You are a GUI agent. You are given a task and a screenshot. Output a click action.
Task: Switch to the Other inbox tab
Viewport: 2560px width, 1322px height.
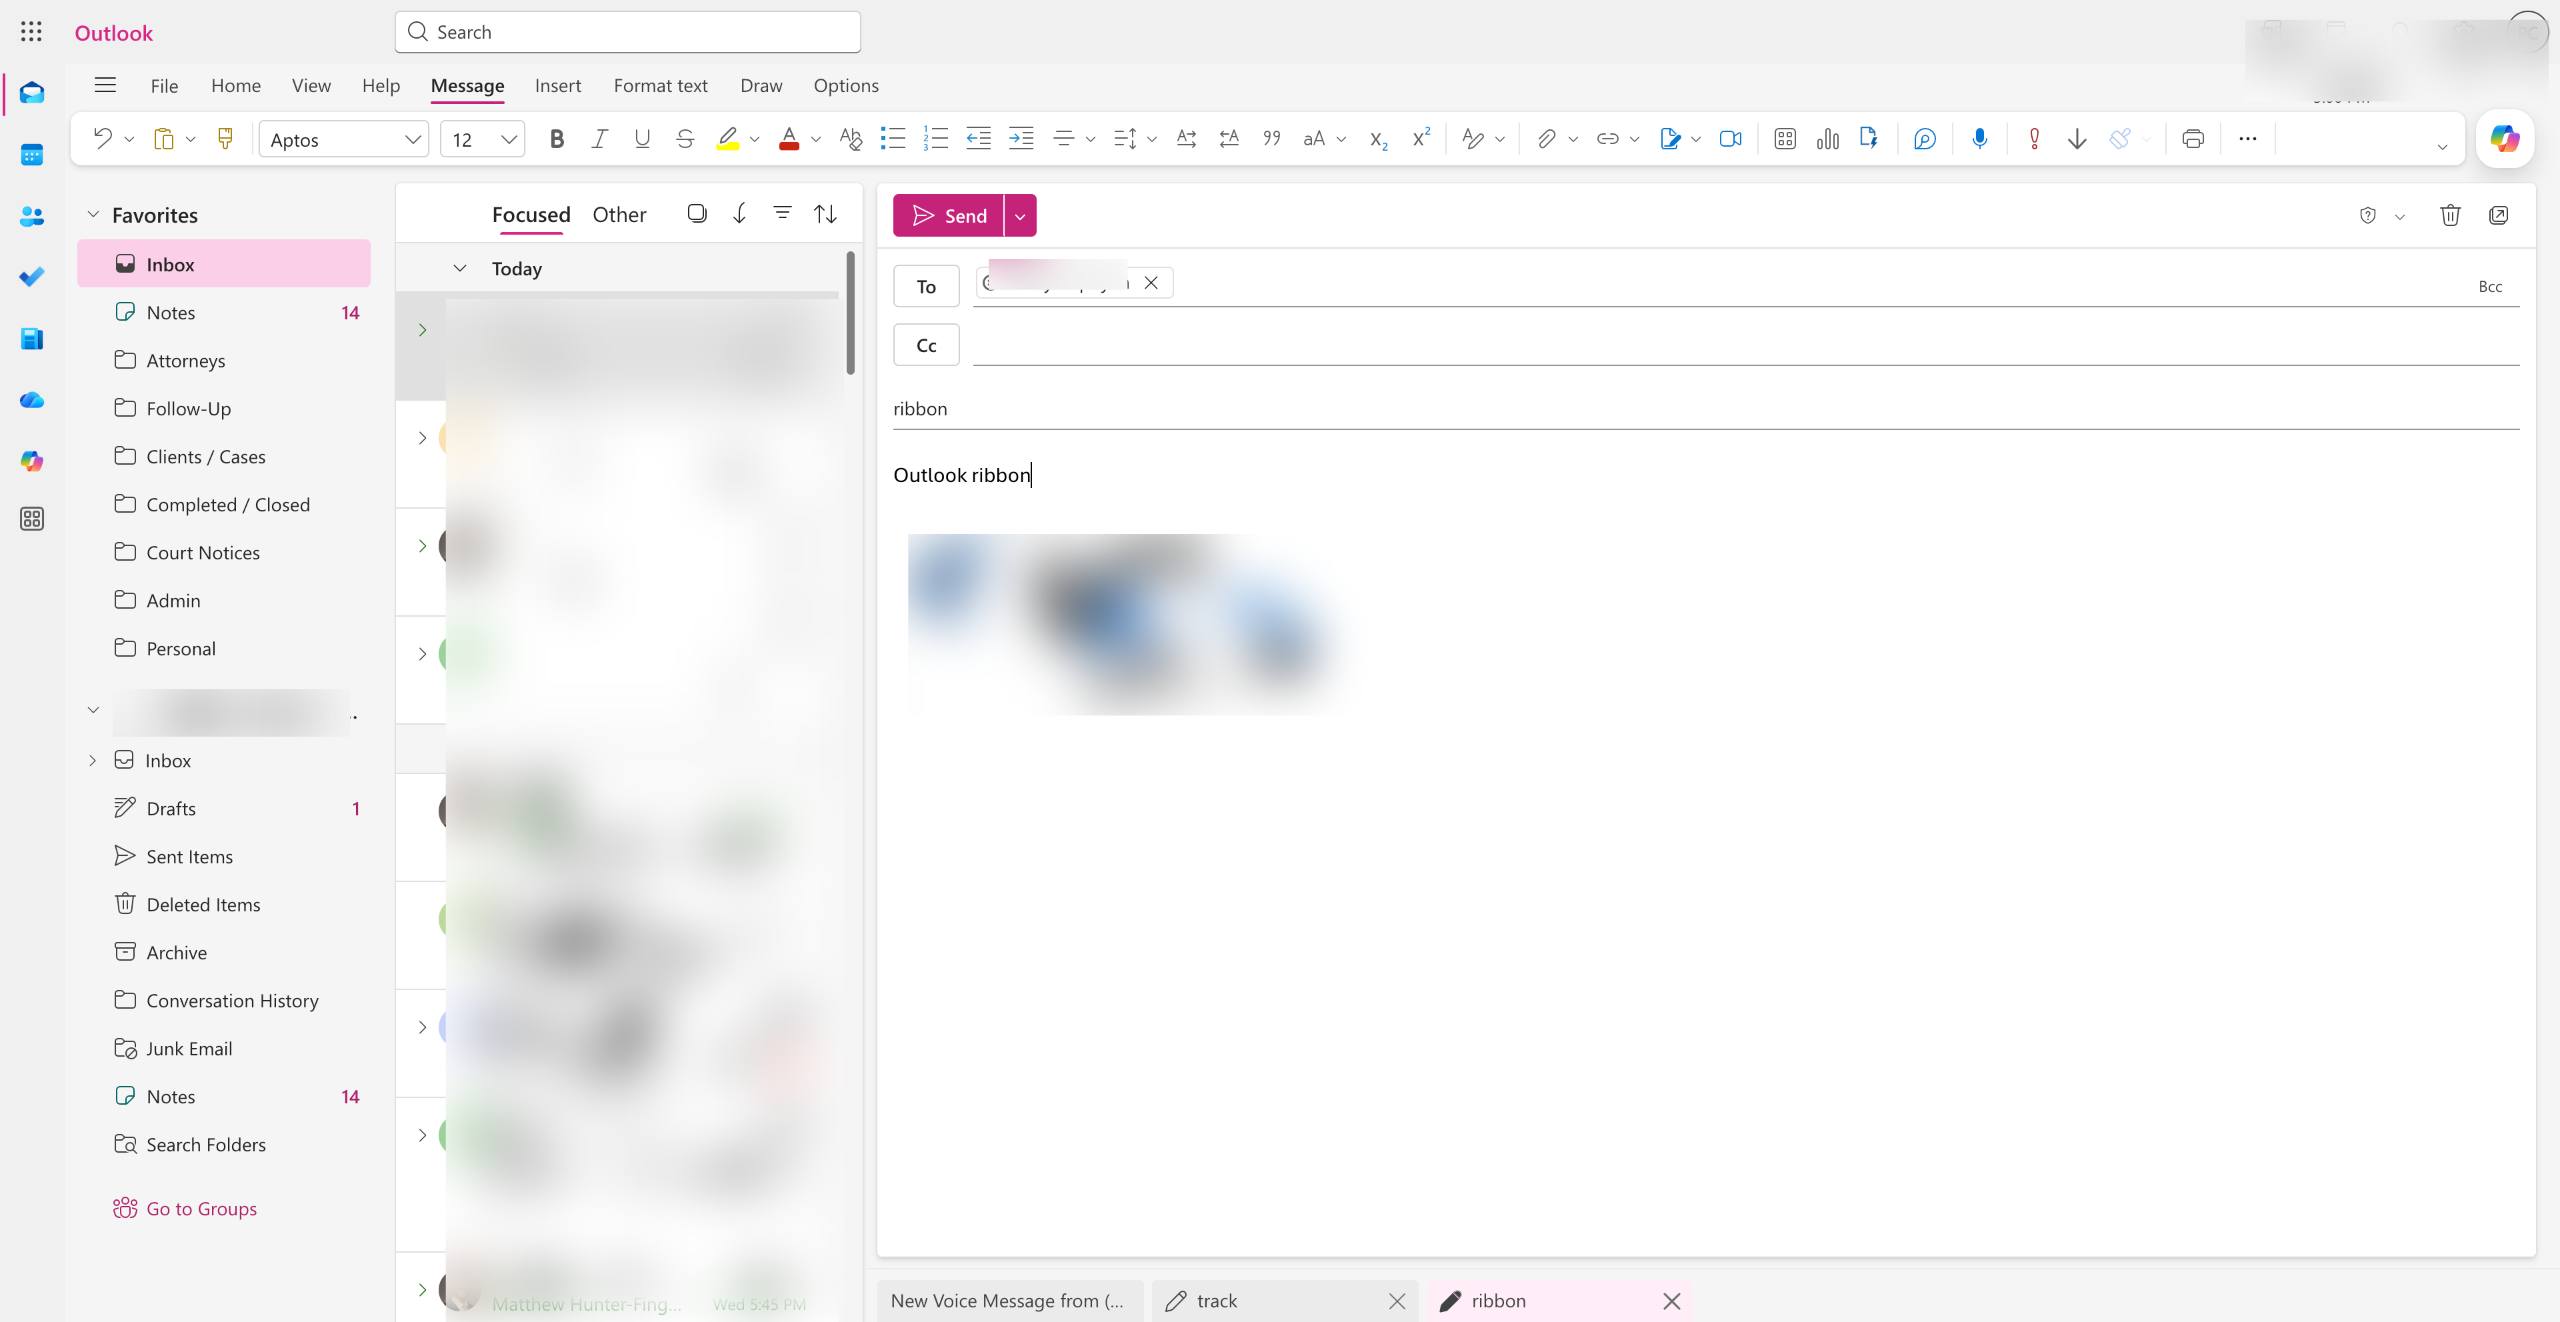[619, 215]
